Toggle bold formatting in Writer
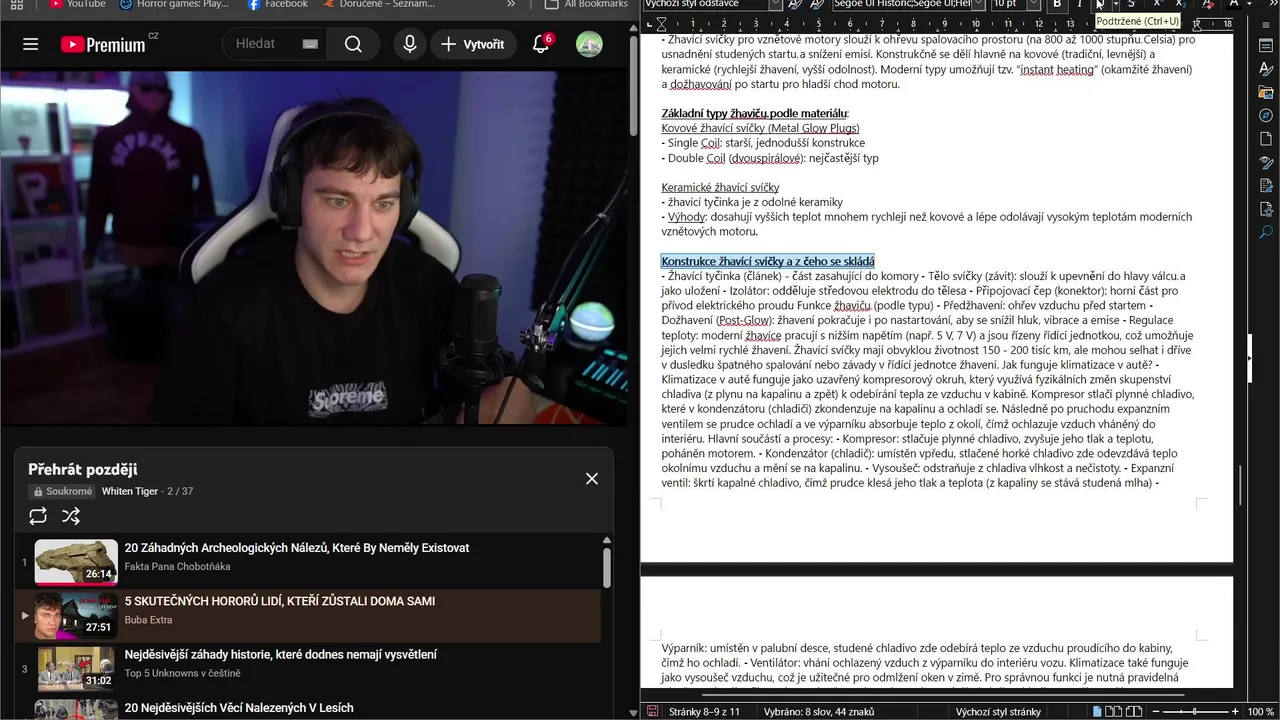 1057,4
